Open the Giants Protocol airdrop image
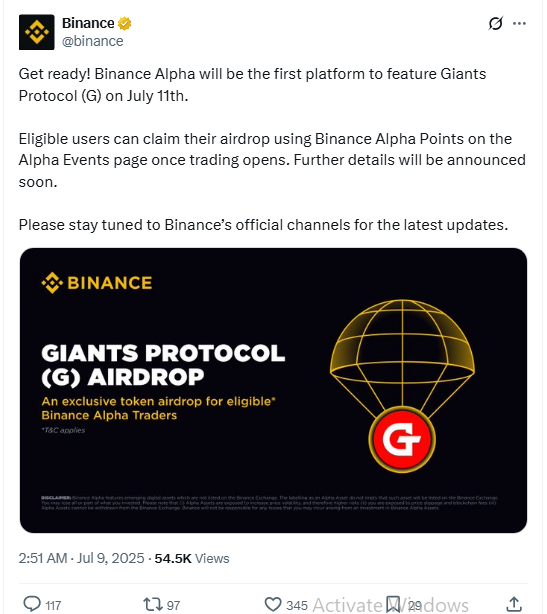This screenshot has width=547, height=614. click(x=273, y=390)
